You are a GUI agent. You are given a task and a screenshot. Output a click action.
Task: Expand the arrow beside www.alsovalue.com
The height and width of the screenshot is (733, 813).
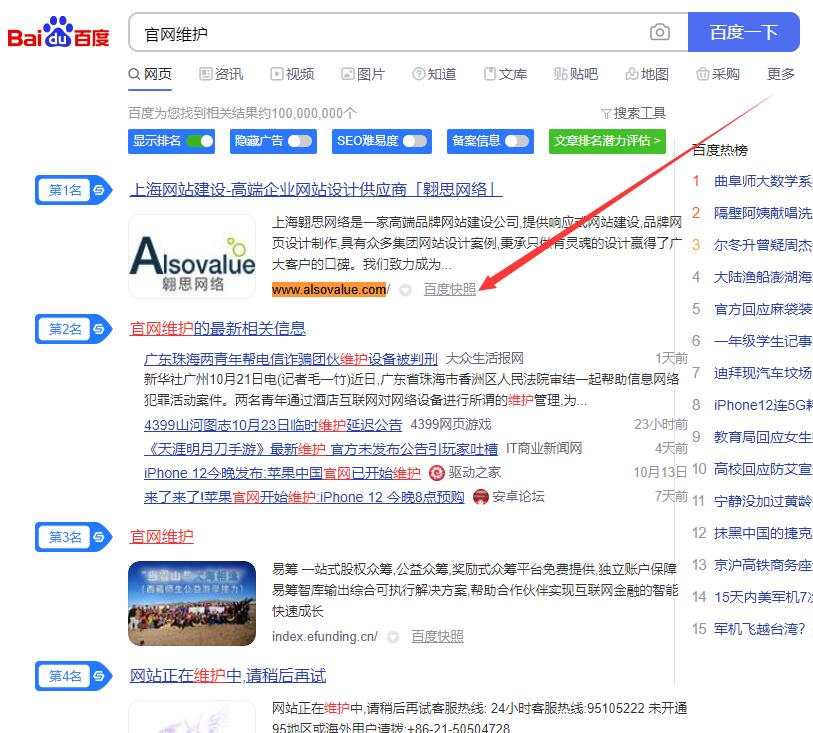[x=405, y=290]
